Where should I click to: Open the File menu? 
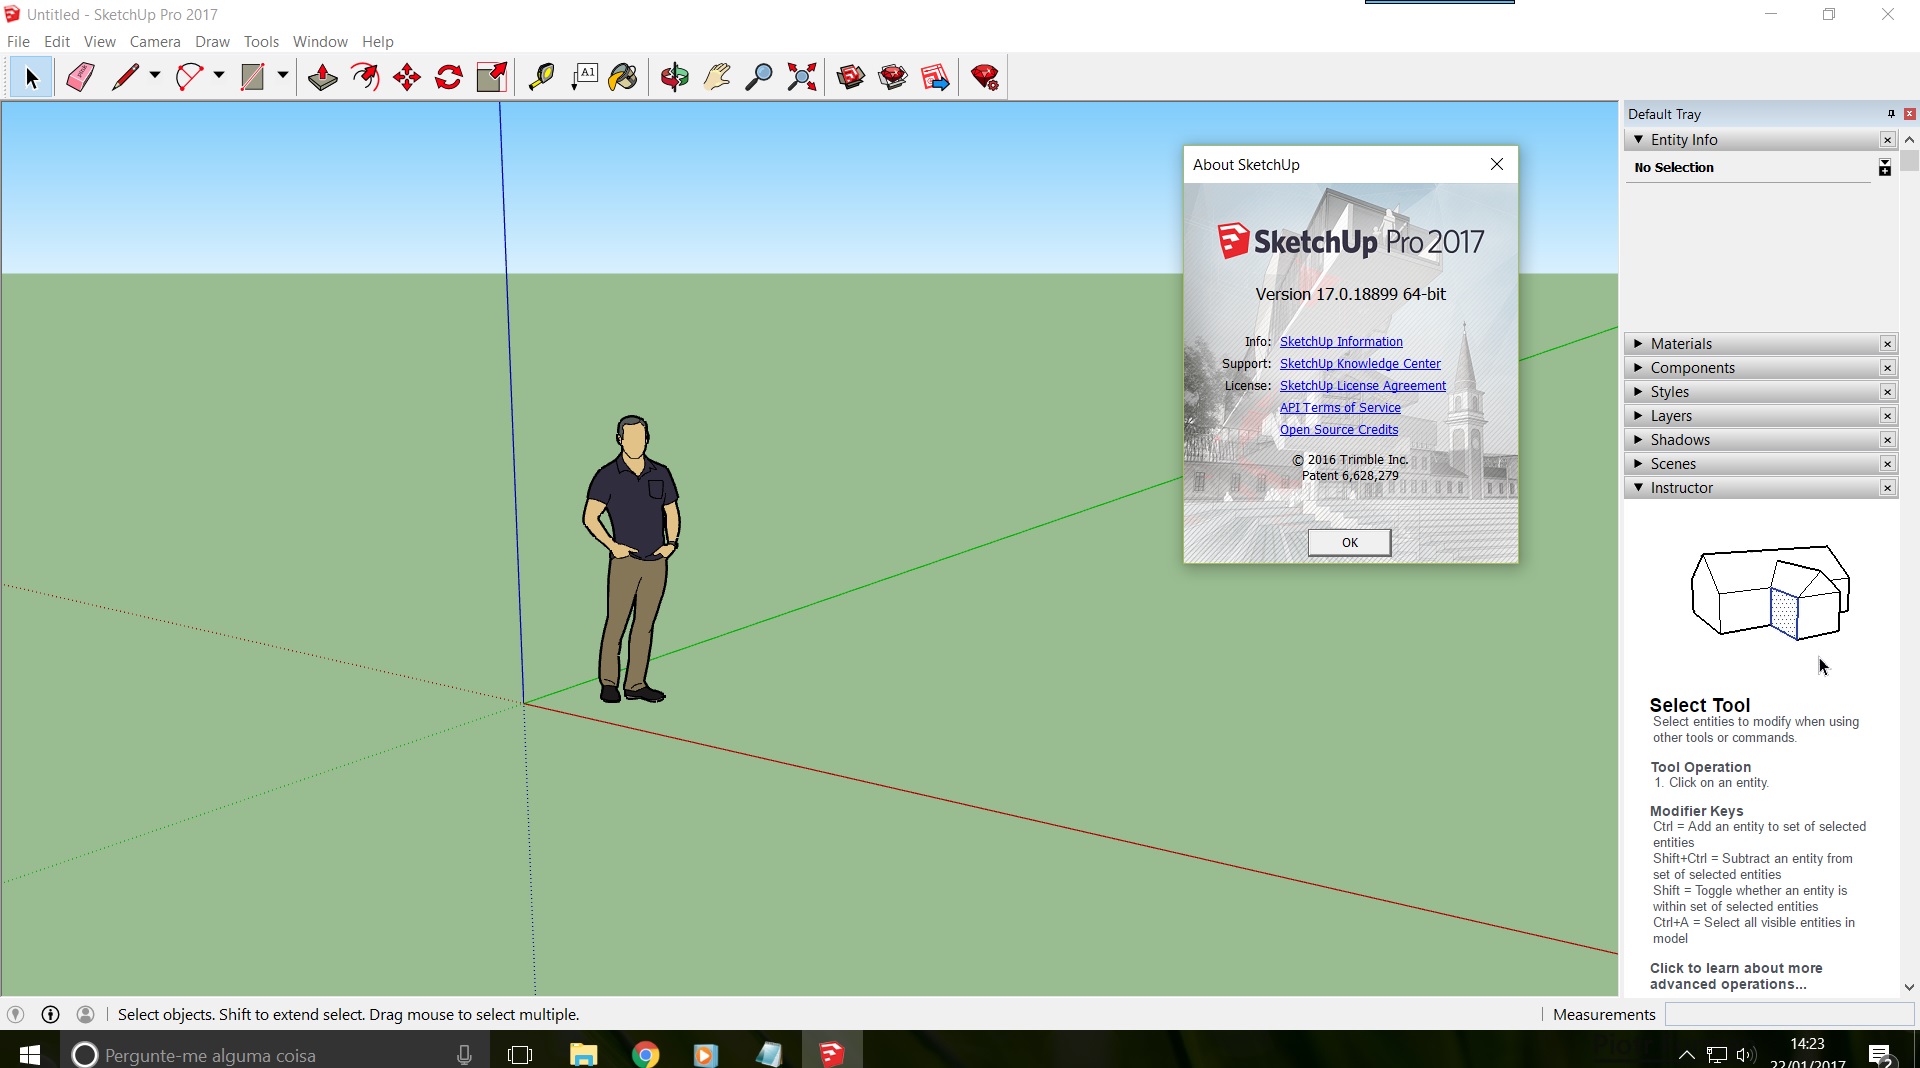(18, 41)
